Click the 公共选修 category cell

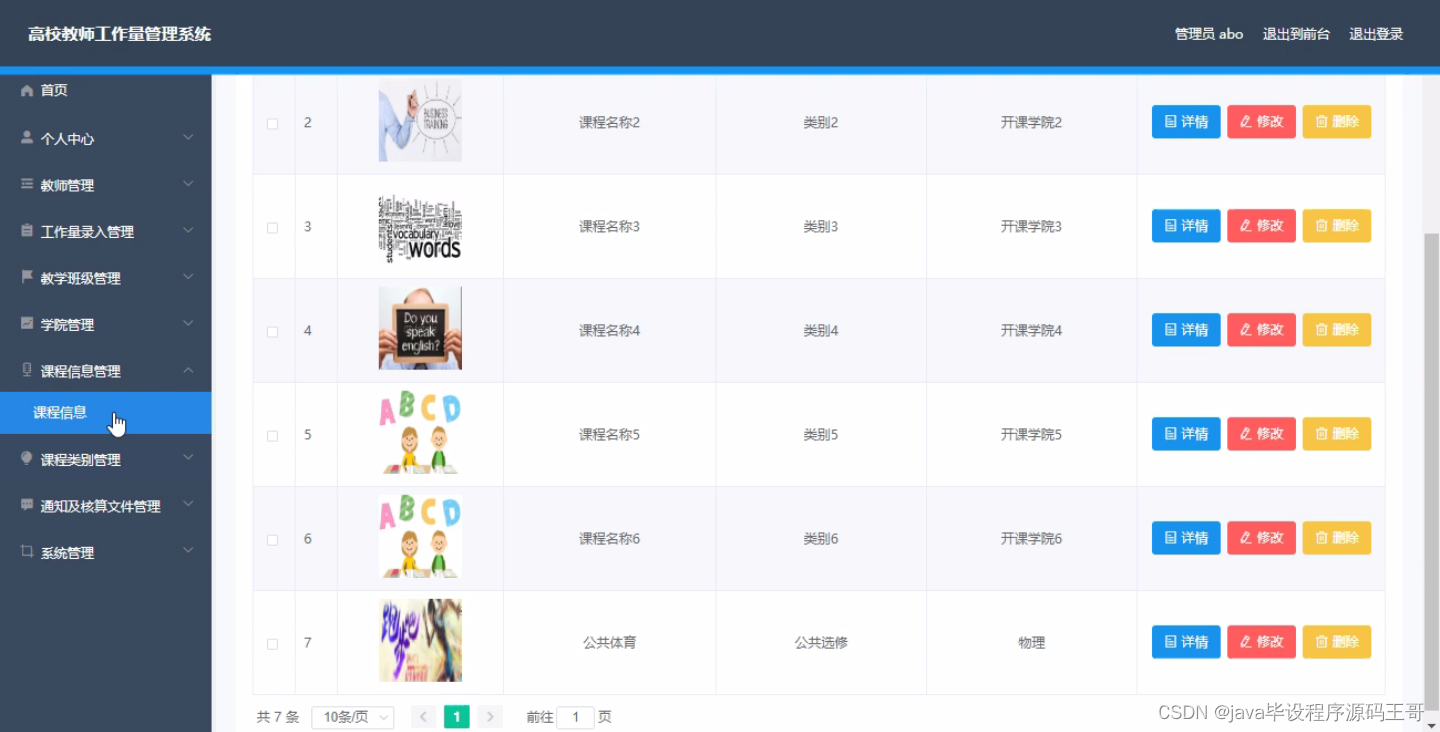pos(821,643)
